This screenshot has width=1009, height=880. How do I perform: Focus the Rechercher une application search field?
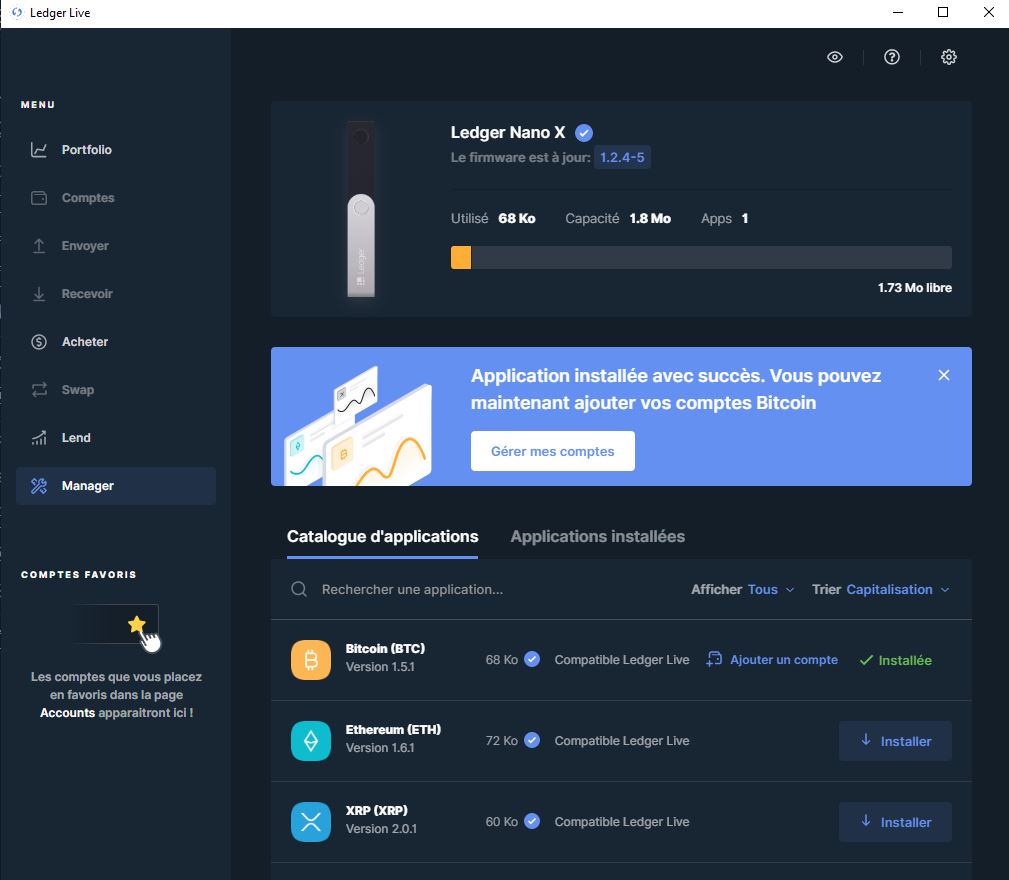[412, 590]
